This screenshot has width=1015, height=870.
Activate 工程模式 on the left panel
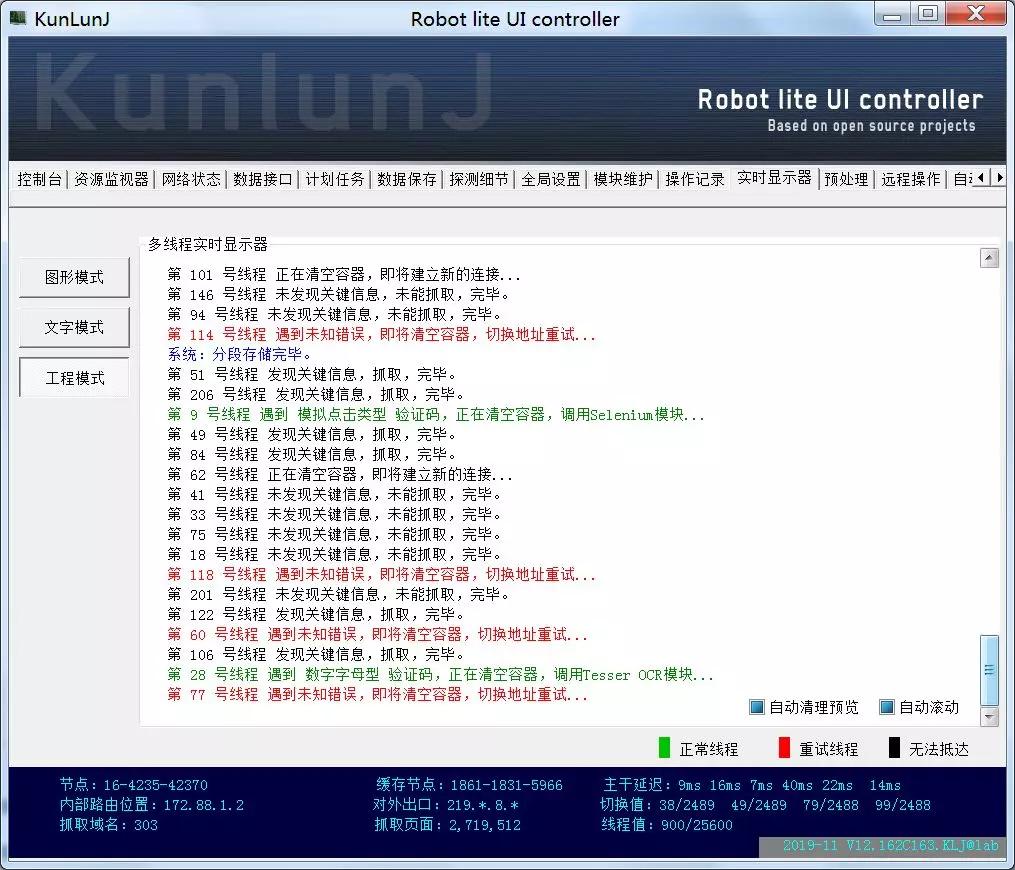[73, 377]
